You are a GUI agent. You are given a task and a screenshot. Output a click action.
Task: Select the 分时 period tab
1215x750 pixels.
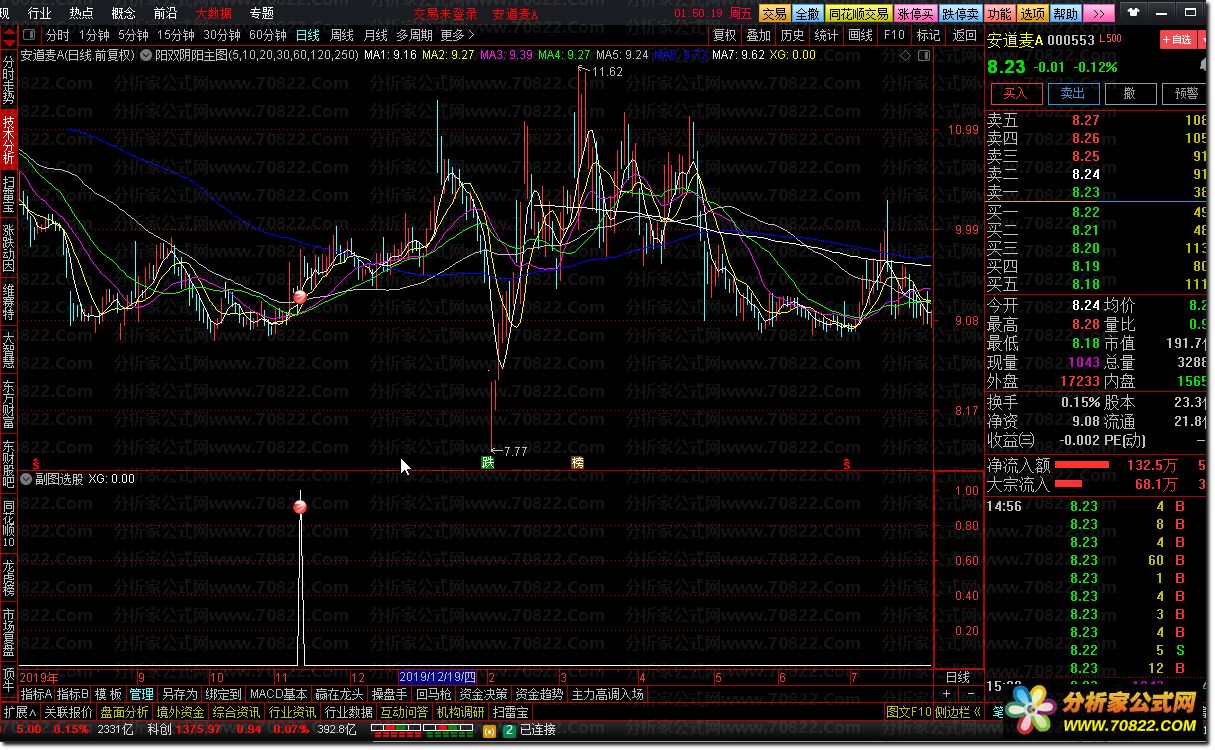[x=58, y=35]
